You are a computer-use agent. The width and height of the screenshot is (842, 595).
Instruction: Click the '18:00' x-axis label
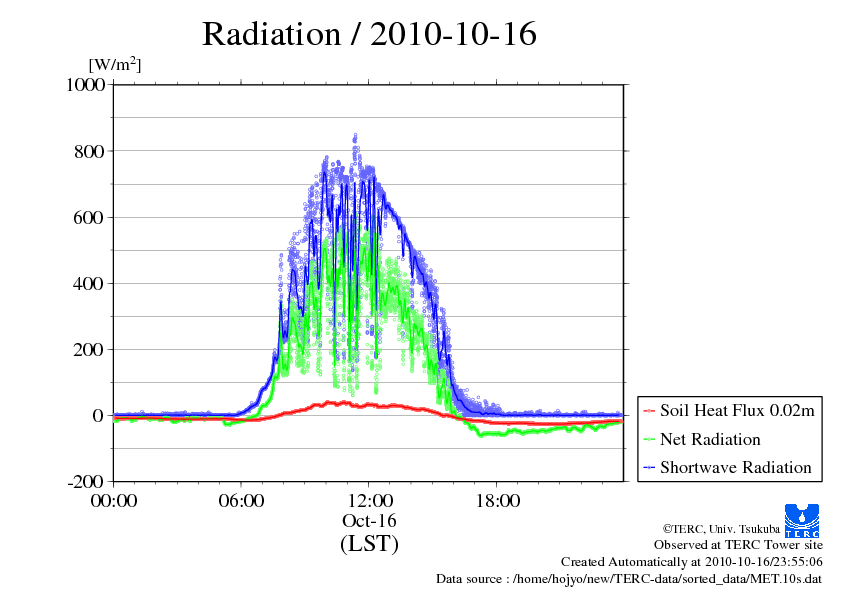click(497, 501)
